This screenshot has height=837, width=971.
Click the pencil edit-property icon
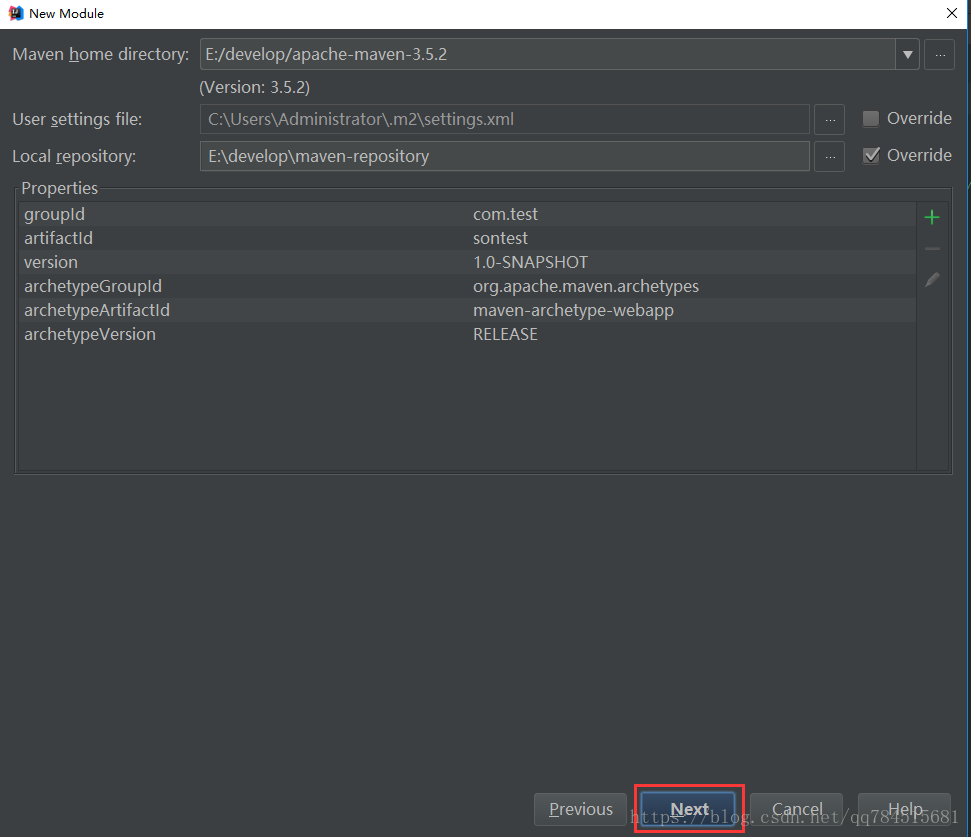tap(932, 280)
